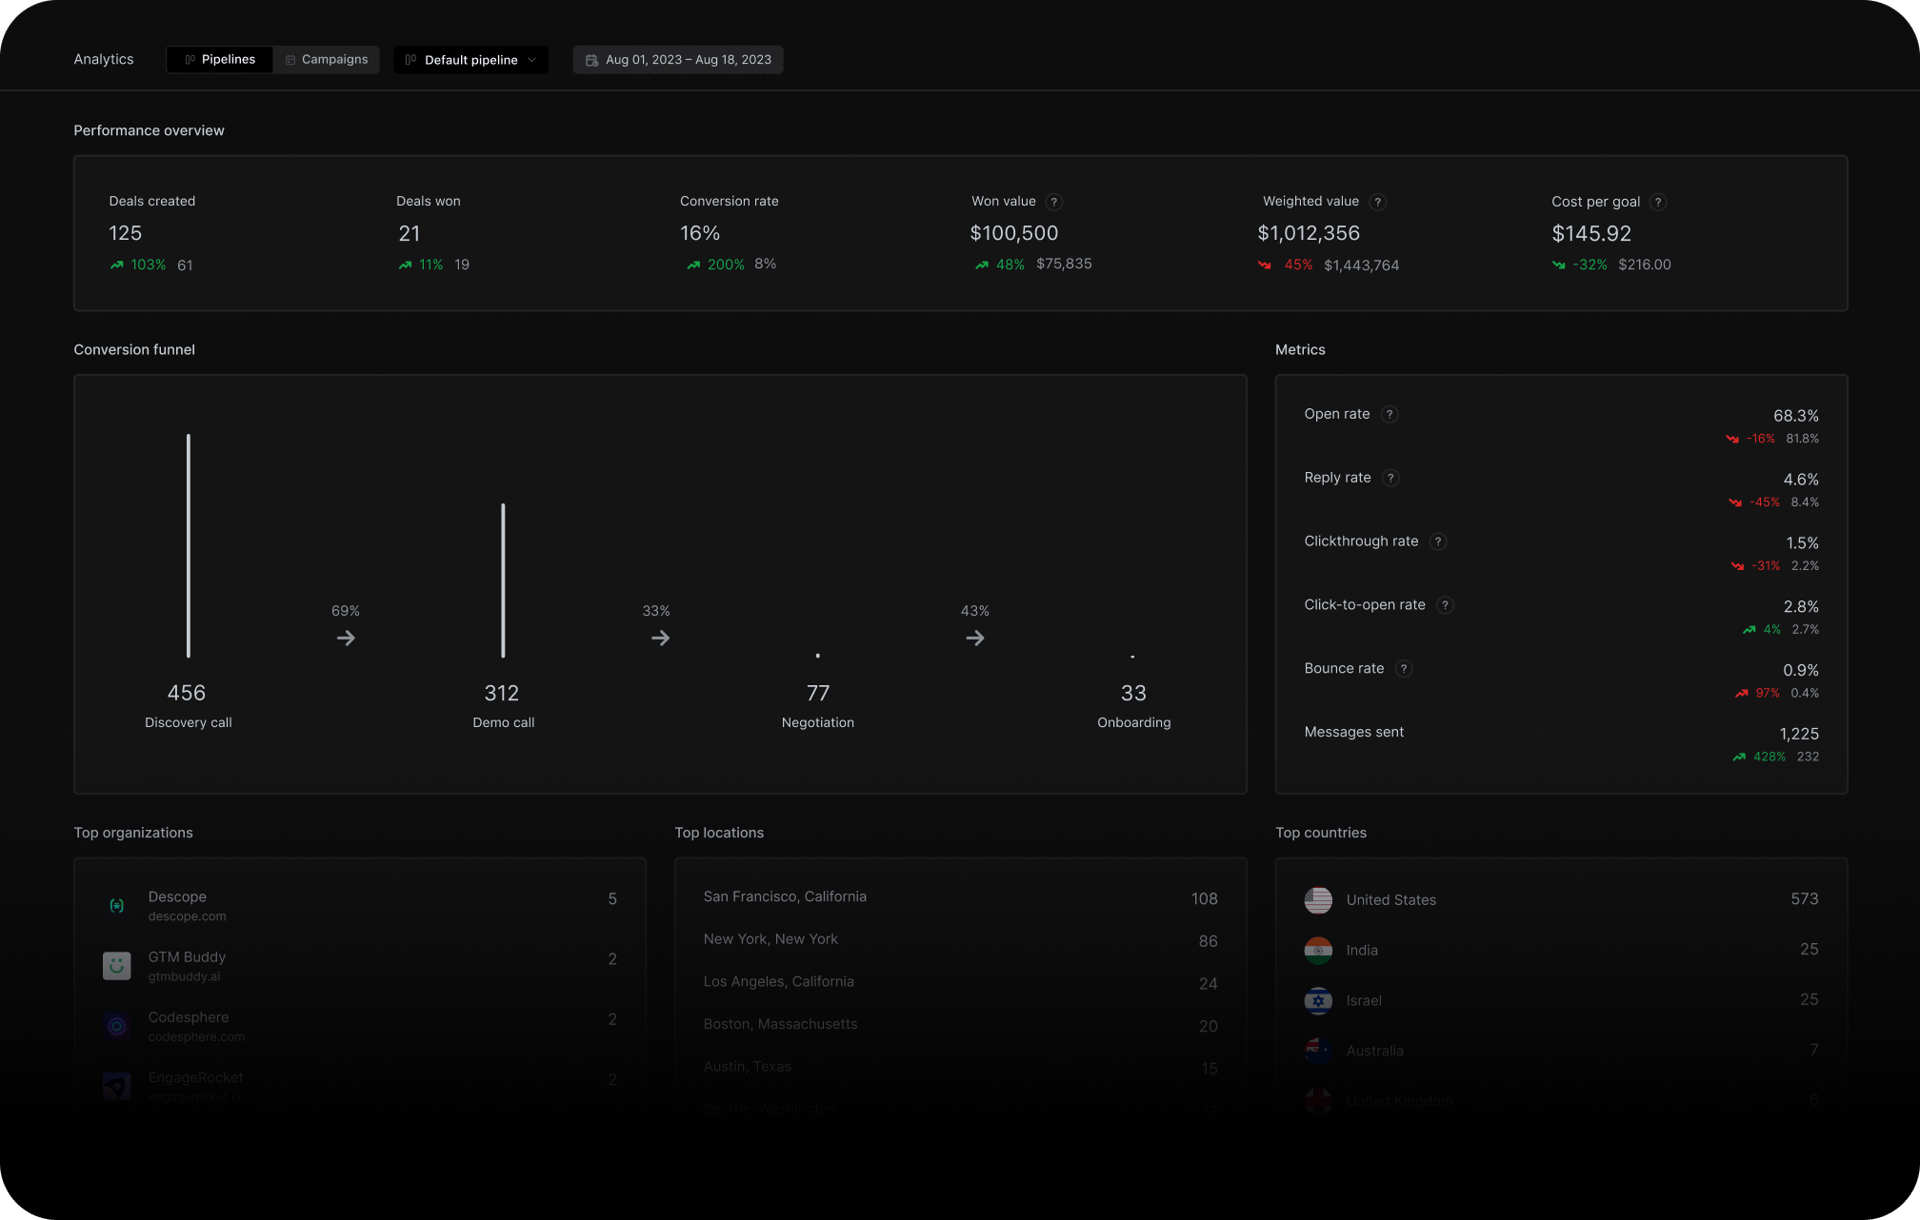Screen dimensions: 1920x1220
Task: Select the India country row
Action: (x=1561, y=950)
